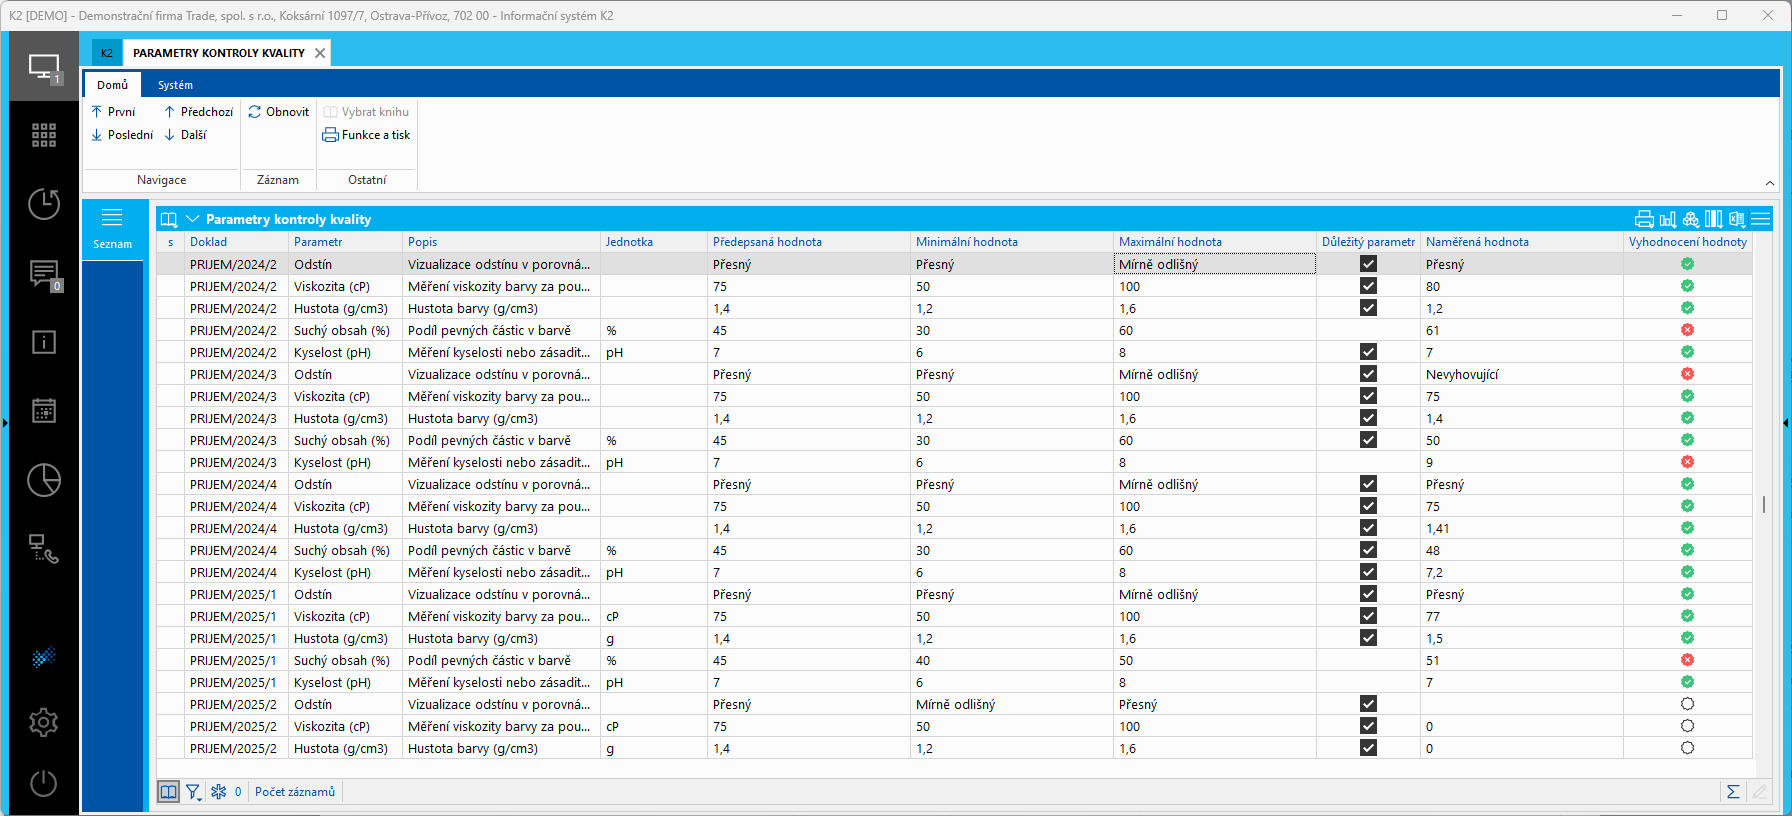This screenshot has height=816, width=1792.
Task: Click the vertical scrollbar of the grid
Action: (x=1764, y=504)
